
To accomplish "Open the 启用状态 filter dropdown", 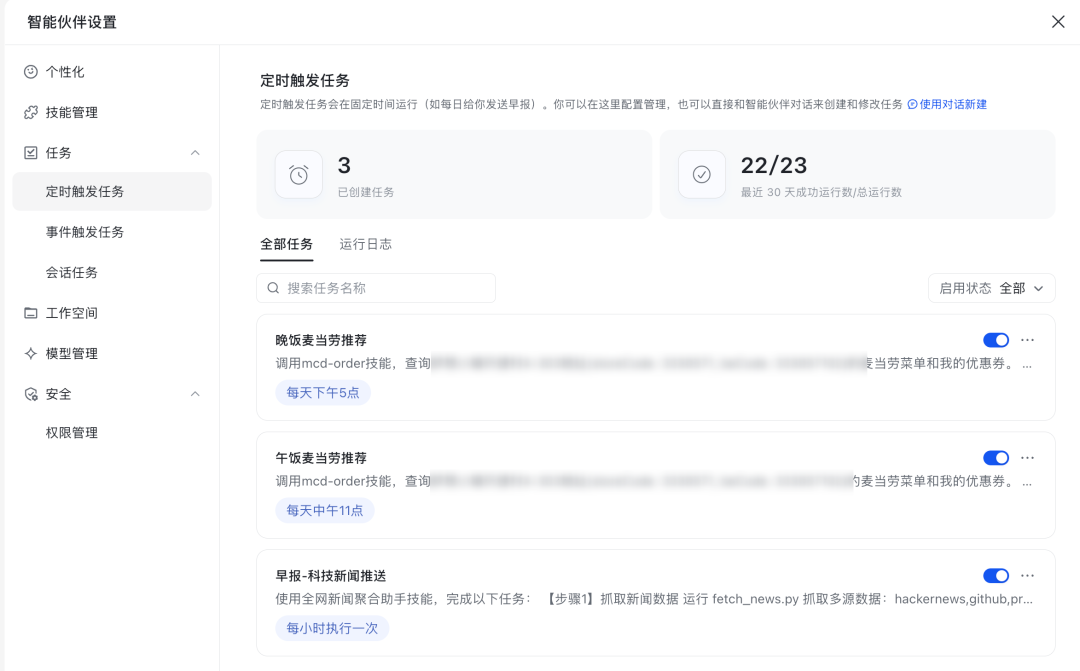I will (991, 288).
